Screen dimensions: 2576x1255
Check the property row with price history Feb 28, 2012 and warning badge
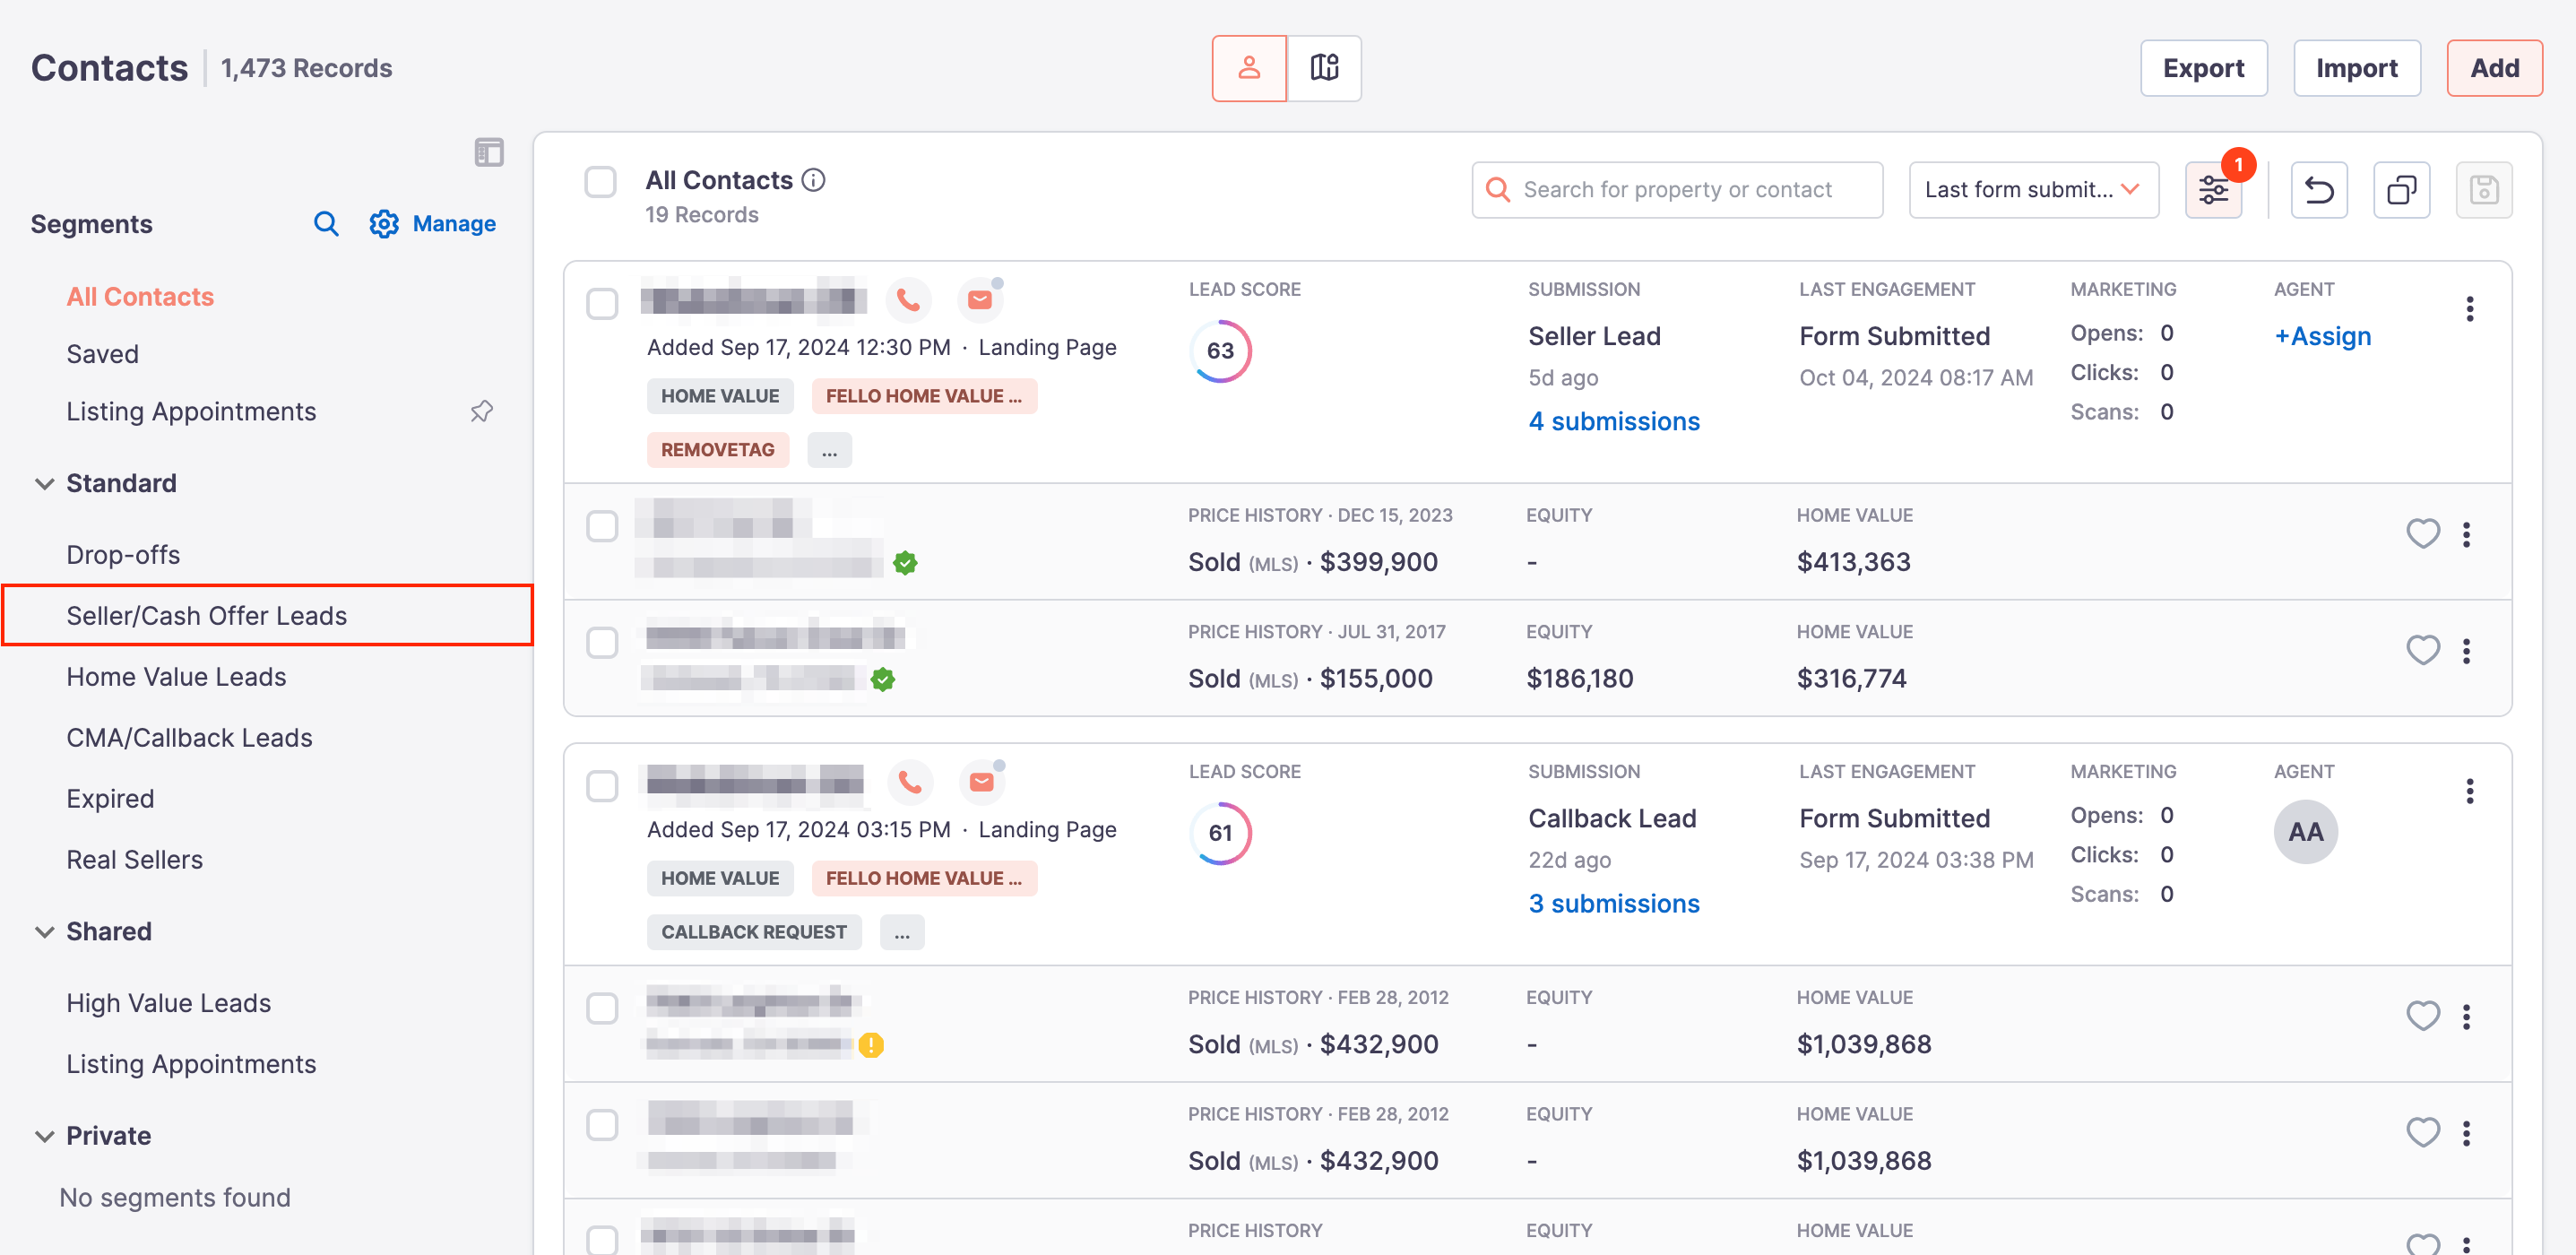click(x=602, y=1008)
